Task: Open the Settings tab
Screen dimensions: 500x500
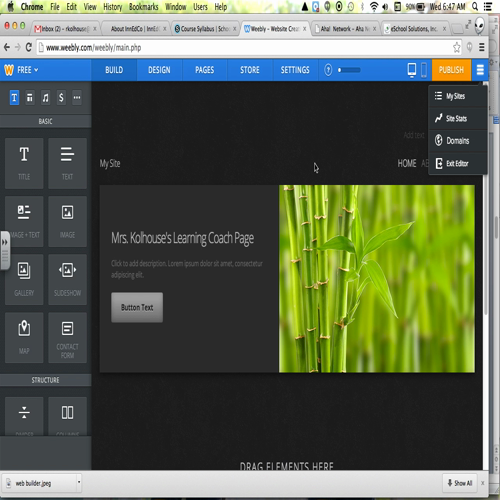Action: coord(295,70)
